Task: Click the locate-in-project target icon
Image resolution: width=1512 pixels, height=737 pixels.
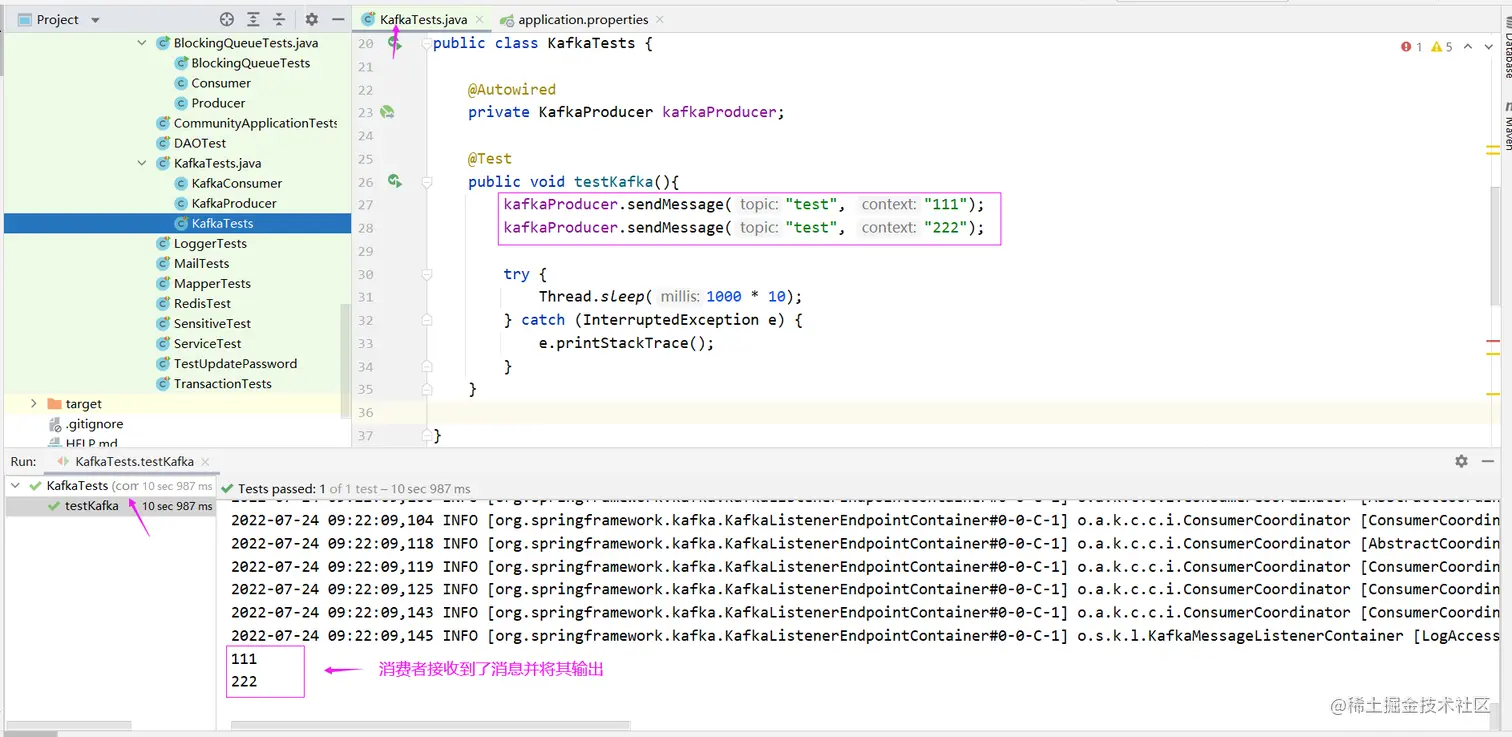Action: click(227, 19)
